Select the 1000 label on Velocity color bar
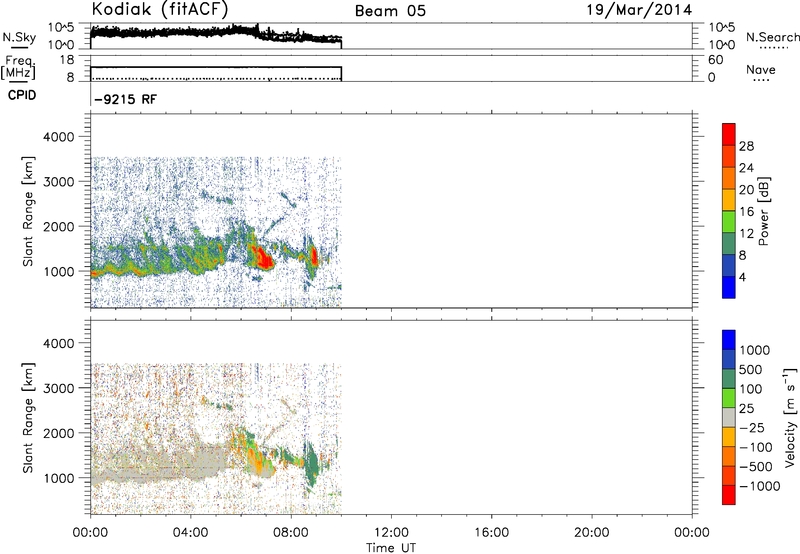Image resolution: width=800 pixels, height=554 pixels. [755, 350]
